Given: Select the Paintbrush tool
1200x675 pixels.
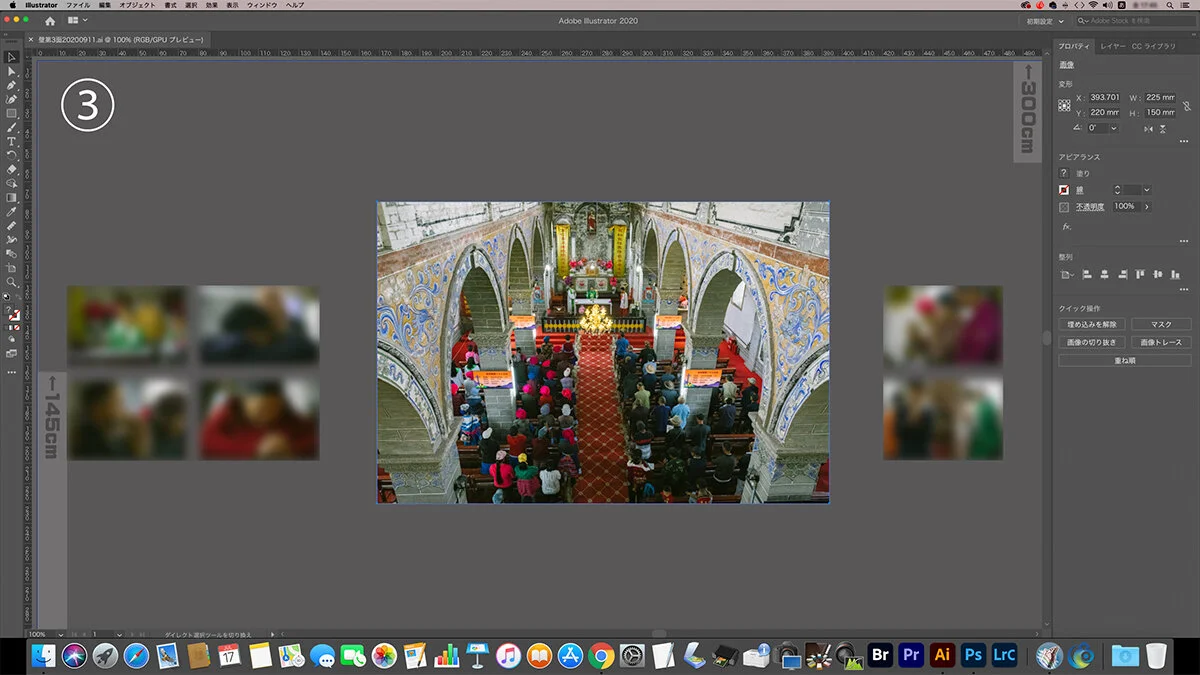Looking at the screenshot, I should click(12, 128).
